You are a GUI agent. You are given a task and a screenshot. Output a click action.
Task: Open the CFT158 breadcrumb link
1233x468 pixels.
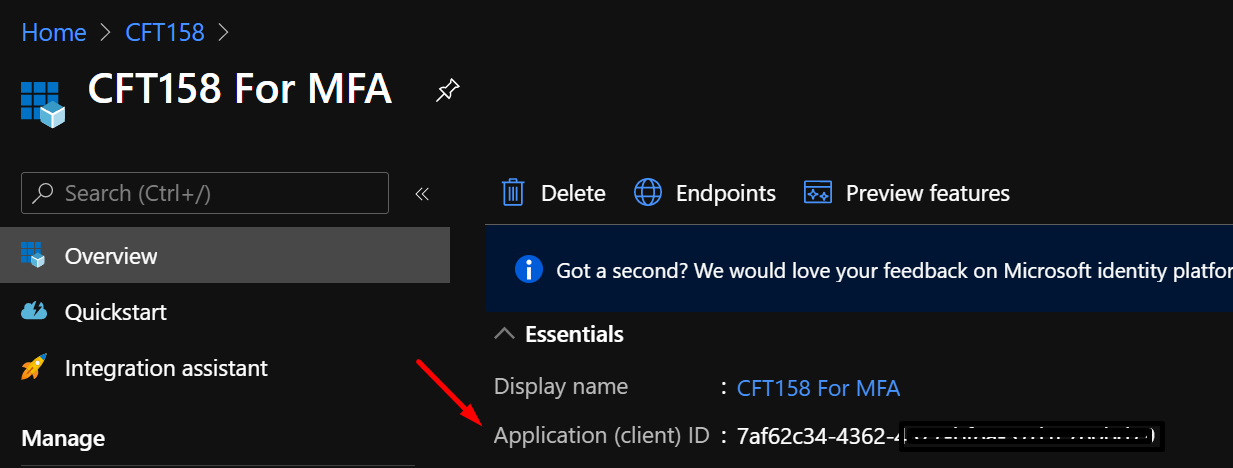[165, 32]
